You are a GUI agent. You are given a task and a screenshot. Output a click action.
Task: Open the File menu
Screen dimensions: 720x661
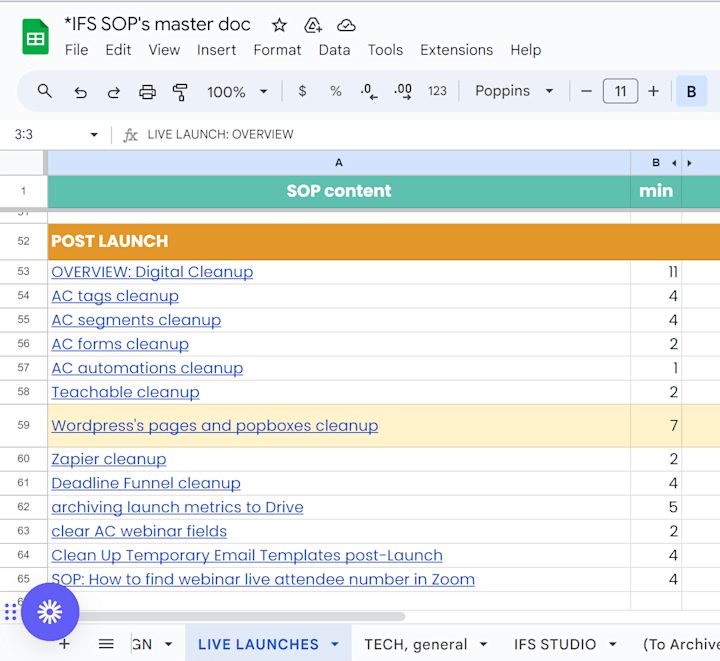[76, 50]
